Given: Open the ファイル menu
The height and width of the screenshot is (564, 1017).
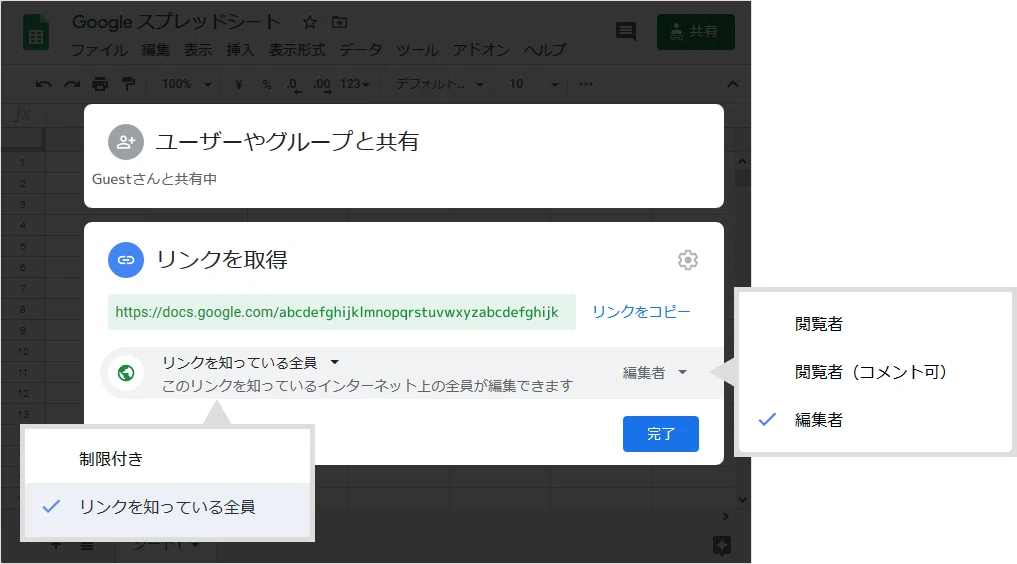Looking at the screenshot, I should click(99, 50).
